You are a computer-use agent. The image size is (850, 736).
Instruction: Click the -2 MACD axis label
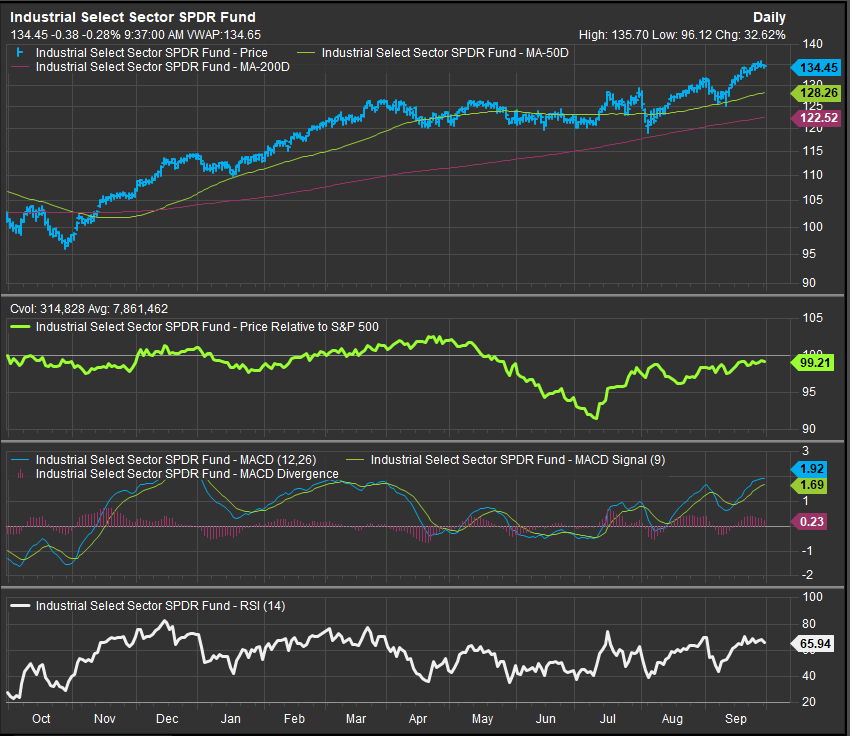point(808,574)
